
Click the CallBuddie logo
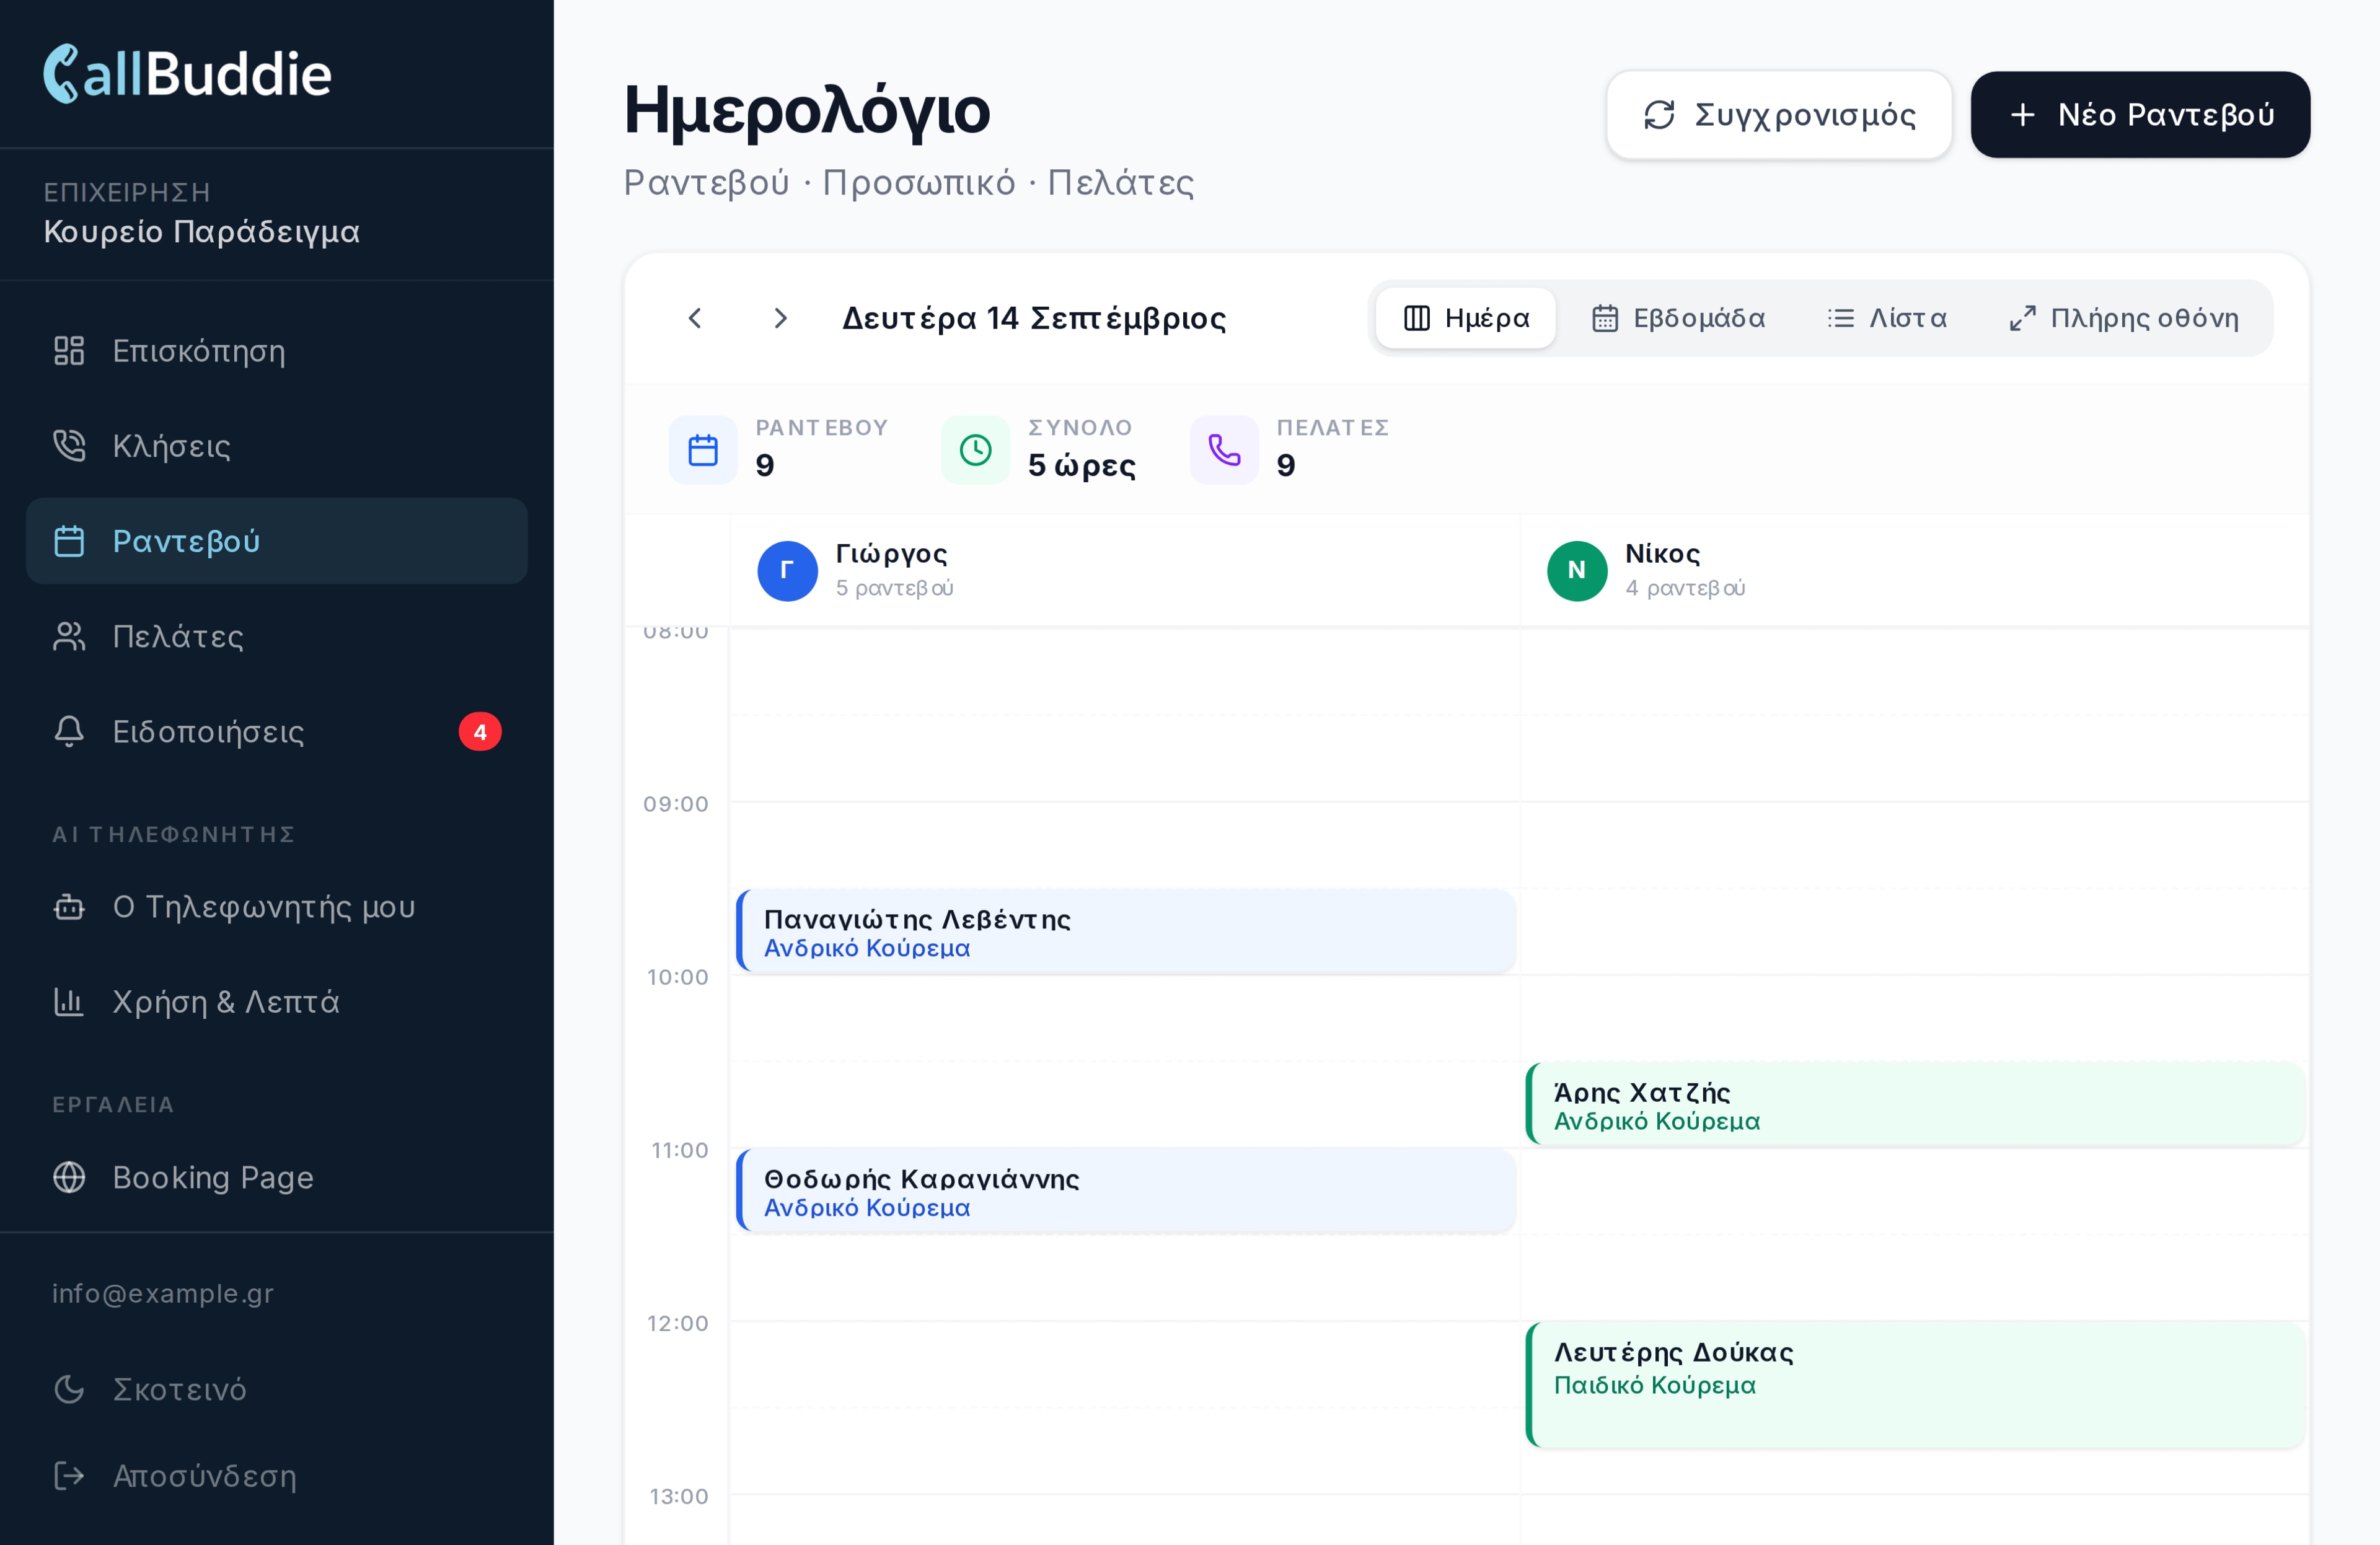click(187, 74)
